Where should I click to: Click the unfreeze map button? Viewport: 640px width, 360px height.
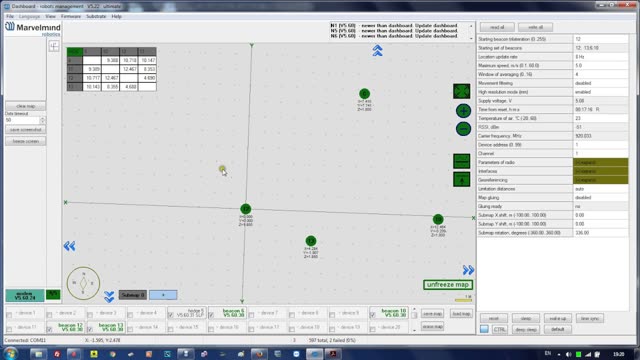point(448,284)
